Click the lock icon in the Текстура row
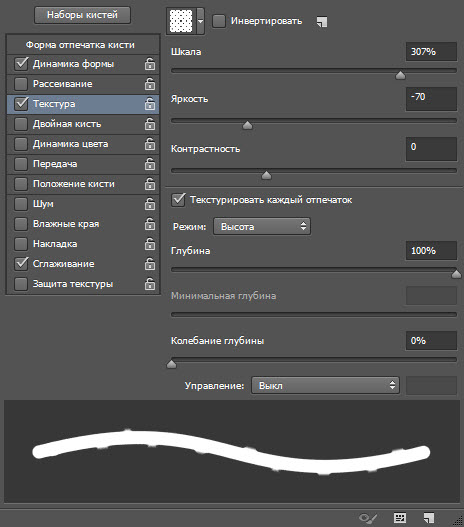 coord(150,104)
